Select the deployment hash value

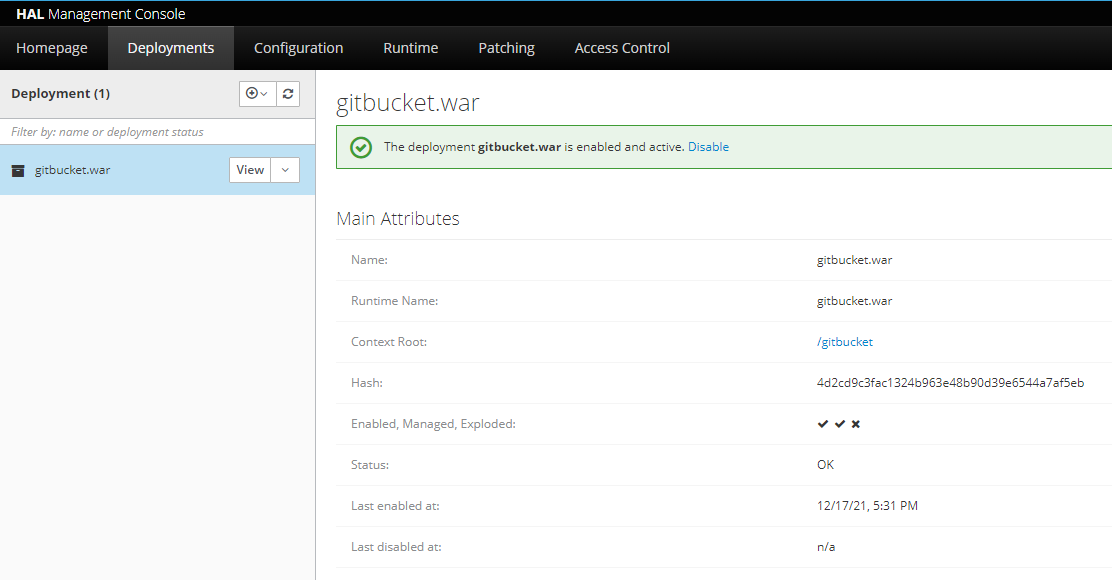950,383
